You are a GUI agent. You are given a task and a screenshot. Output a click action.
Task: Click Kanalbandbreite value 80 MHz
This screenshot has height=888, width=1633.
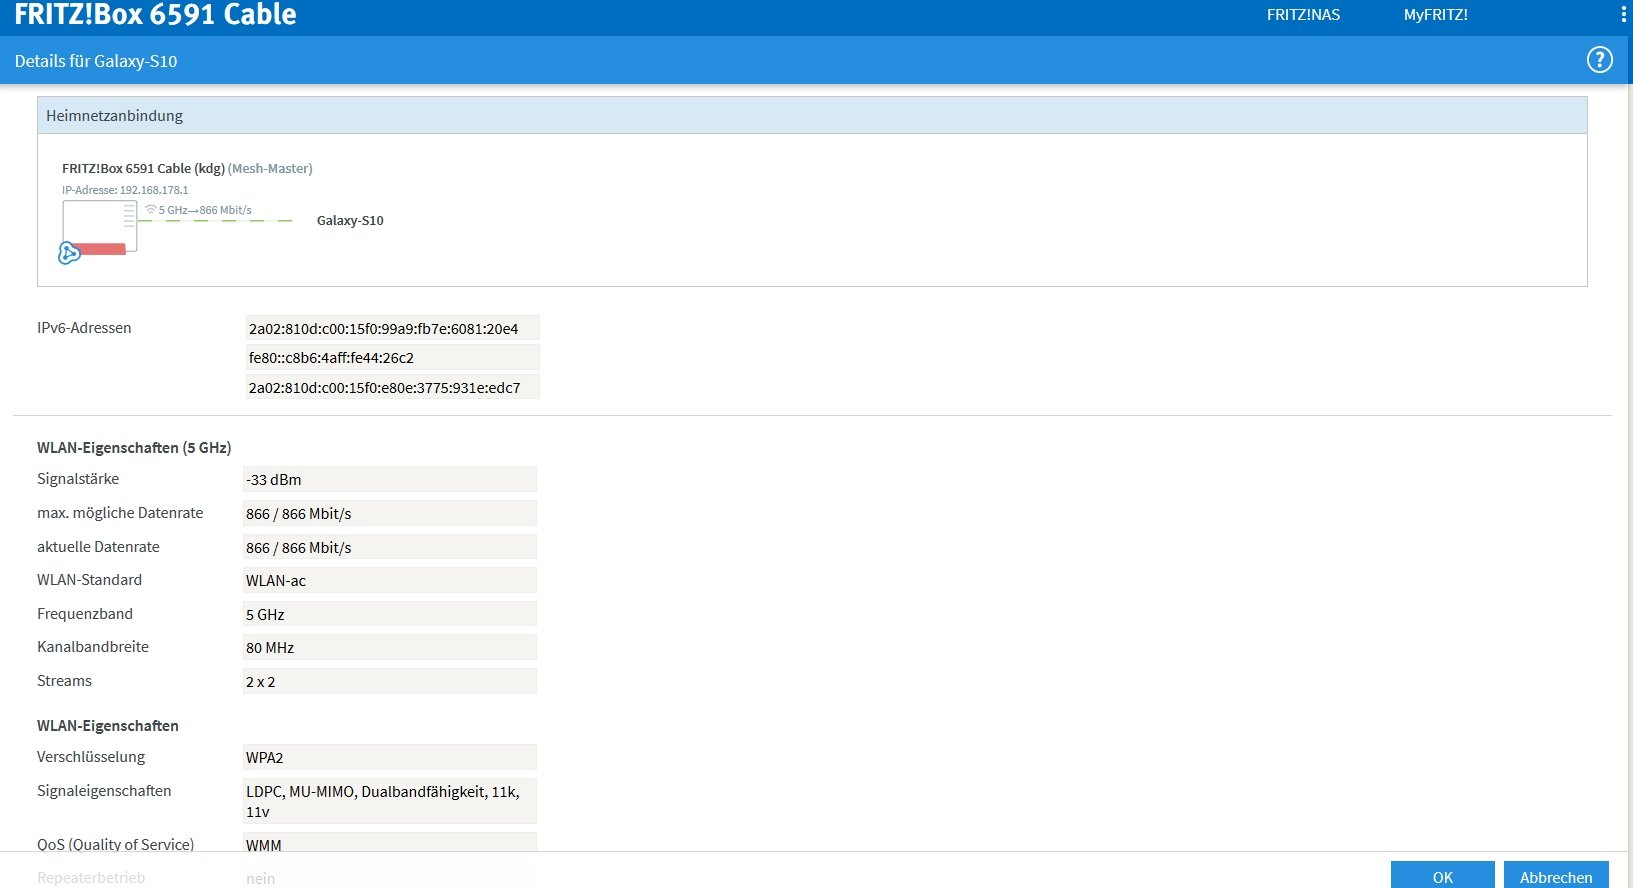(x=389, y=647)
